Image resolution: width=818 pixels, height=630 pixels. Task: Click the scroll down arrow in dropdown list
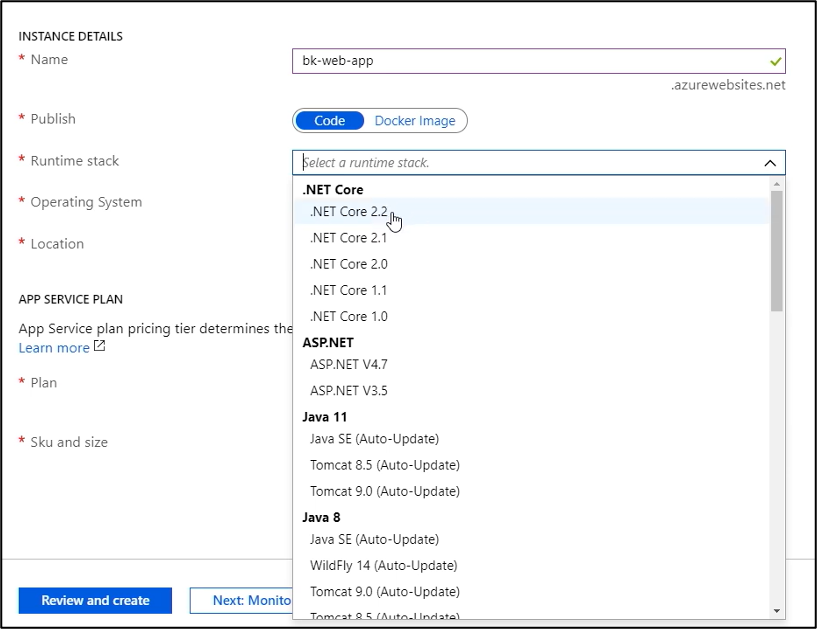777,610
